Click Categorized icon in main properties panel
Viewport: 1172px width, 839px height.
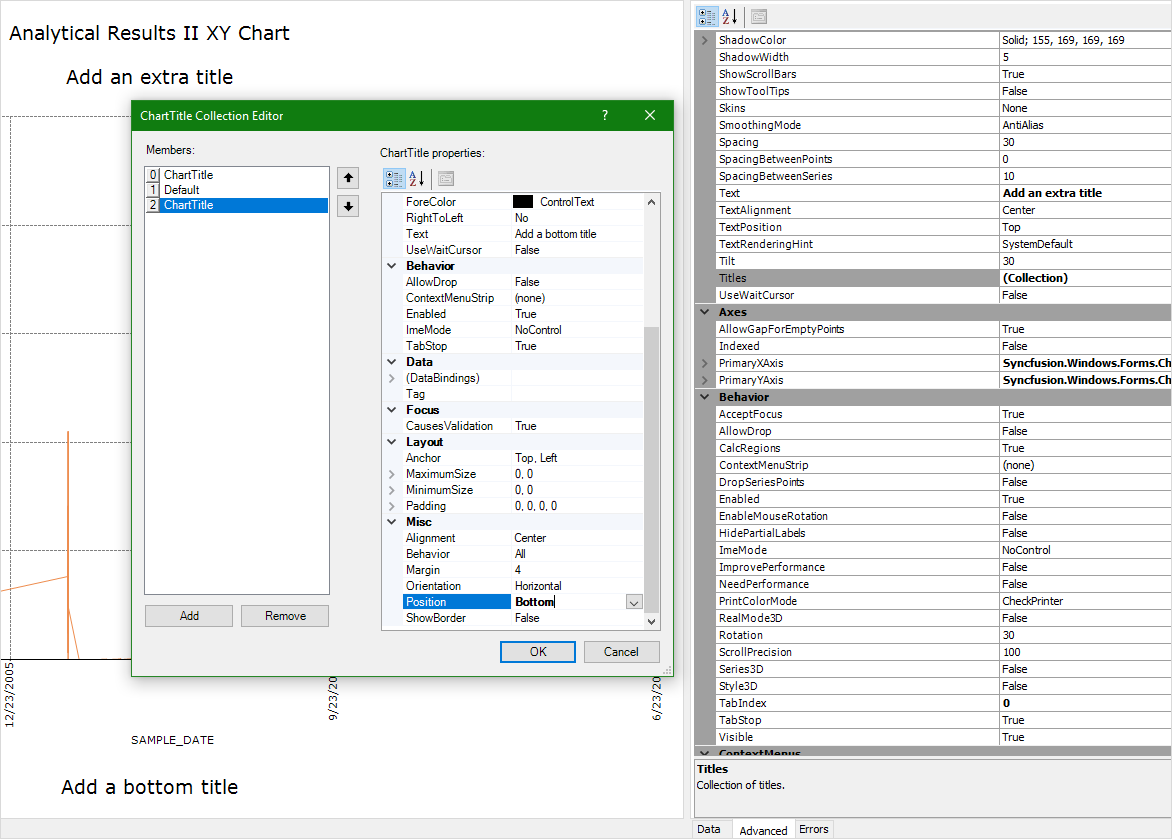[707, 16]
